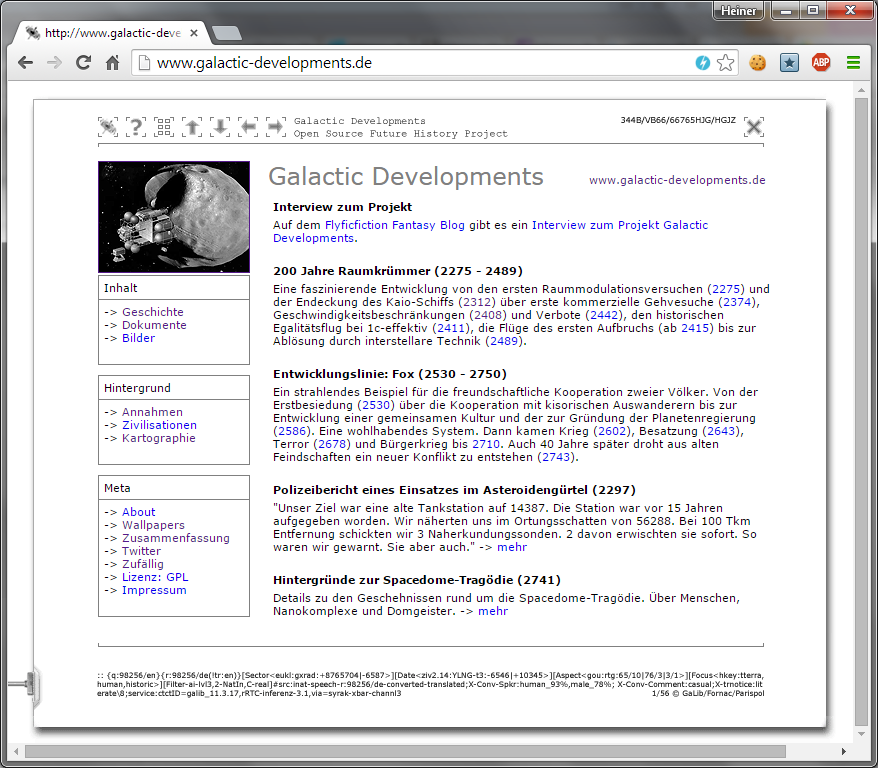Open the Adblock Plus ABP icon

[821, 63]
